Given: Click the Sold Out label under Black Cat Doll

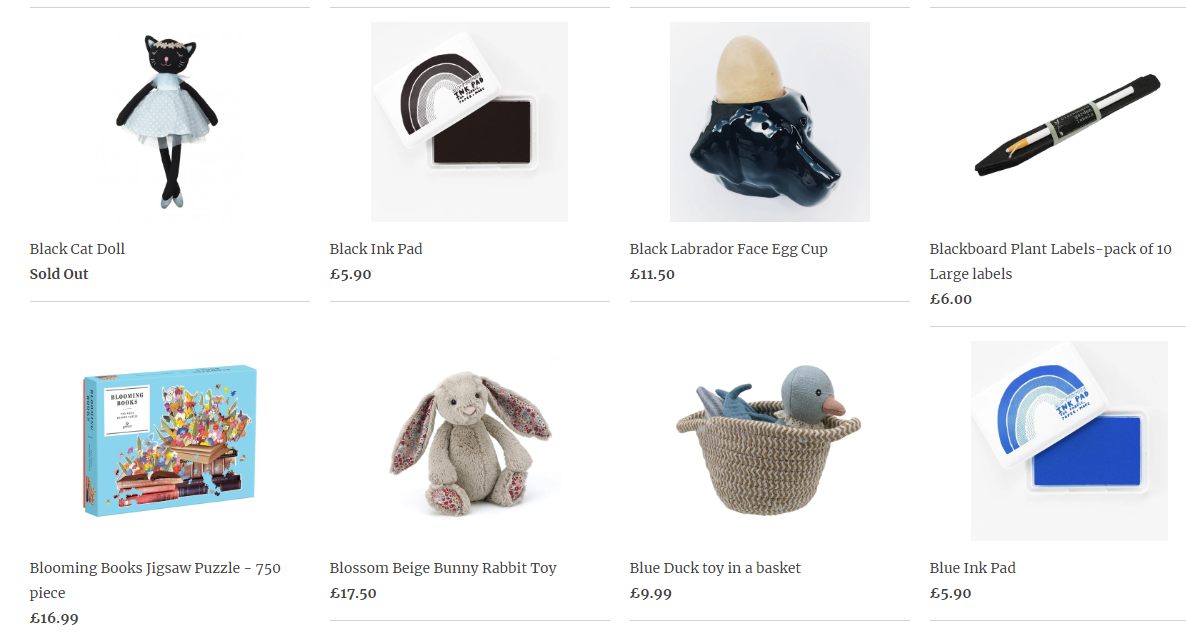Looking at the screenshot, I should click(59, 274).
